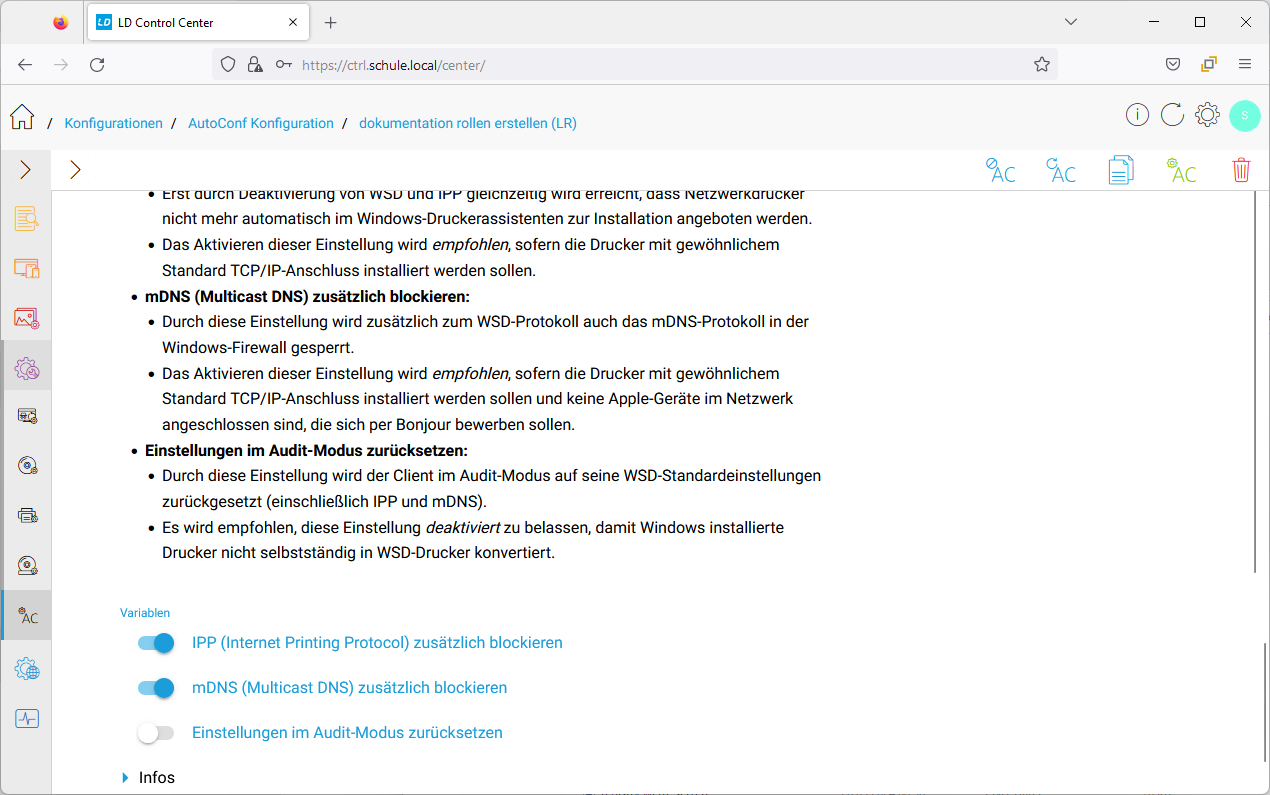Go back using the browser back arrow
The width and height of the screenshot is (1270, 795).
tap(25, 64)
